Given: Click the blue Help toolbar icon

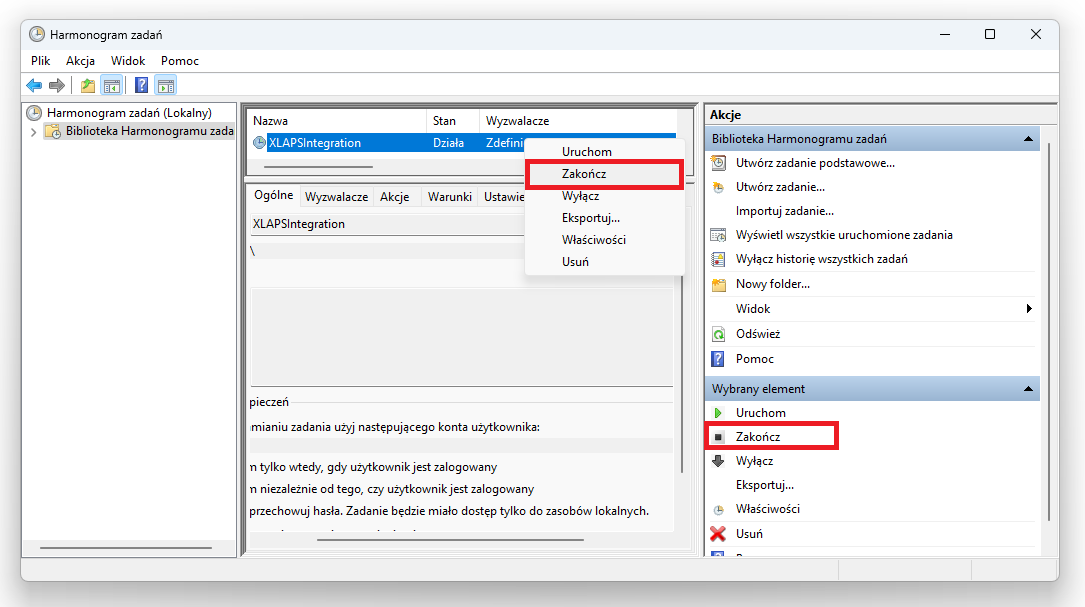Looking at the screenshot, I should [x=142, y=86].
